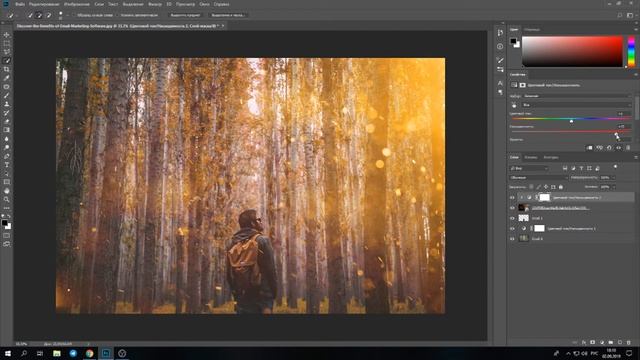This screenshot has height=360, width=640.
Task: Open the Layers panel menu
Action: 636,157
